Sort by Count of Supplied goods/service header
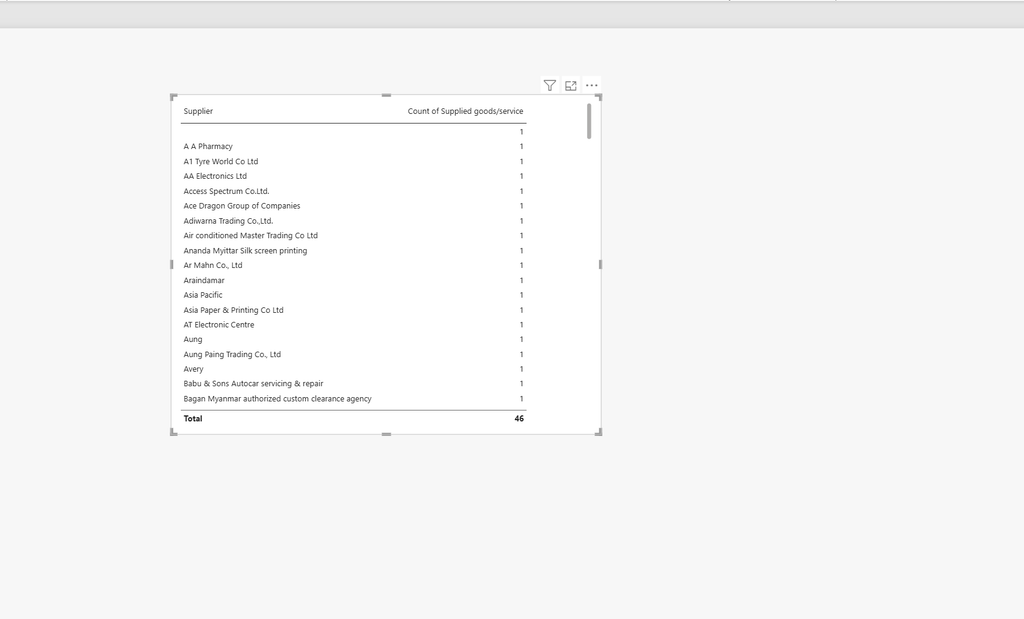Screen dimensions: 1024x619 tap(465, 111)
